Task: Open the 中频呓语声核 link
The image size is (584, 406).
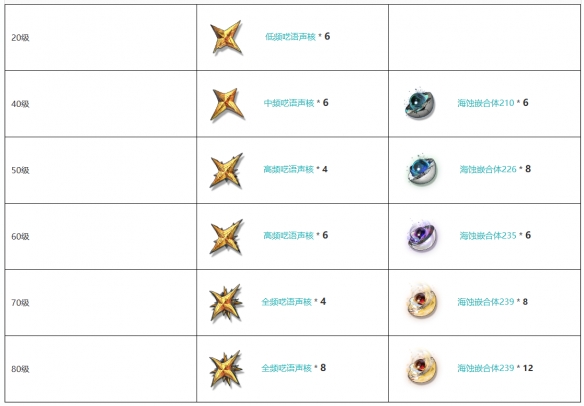Action: point(289,103)
